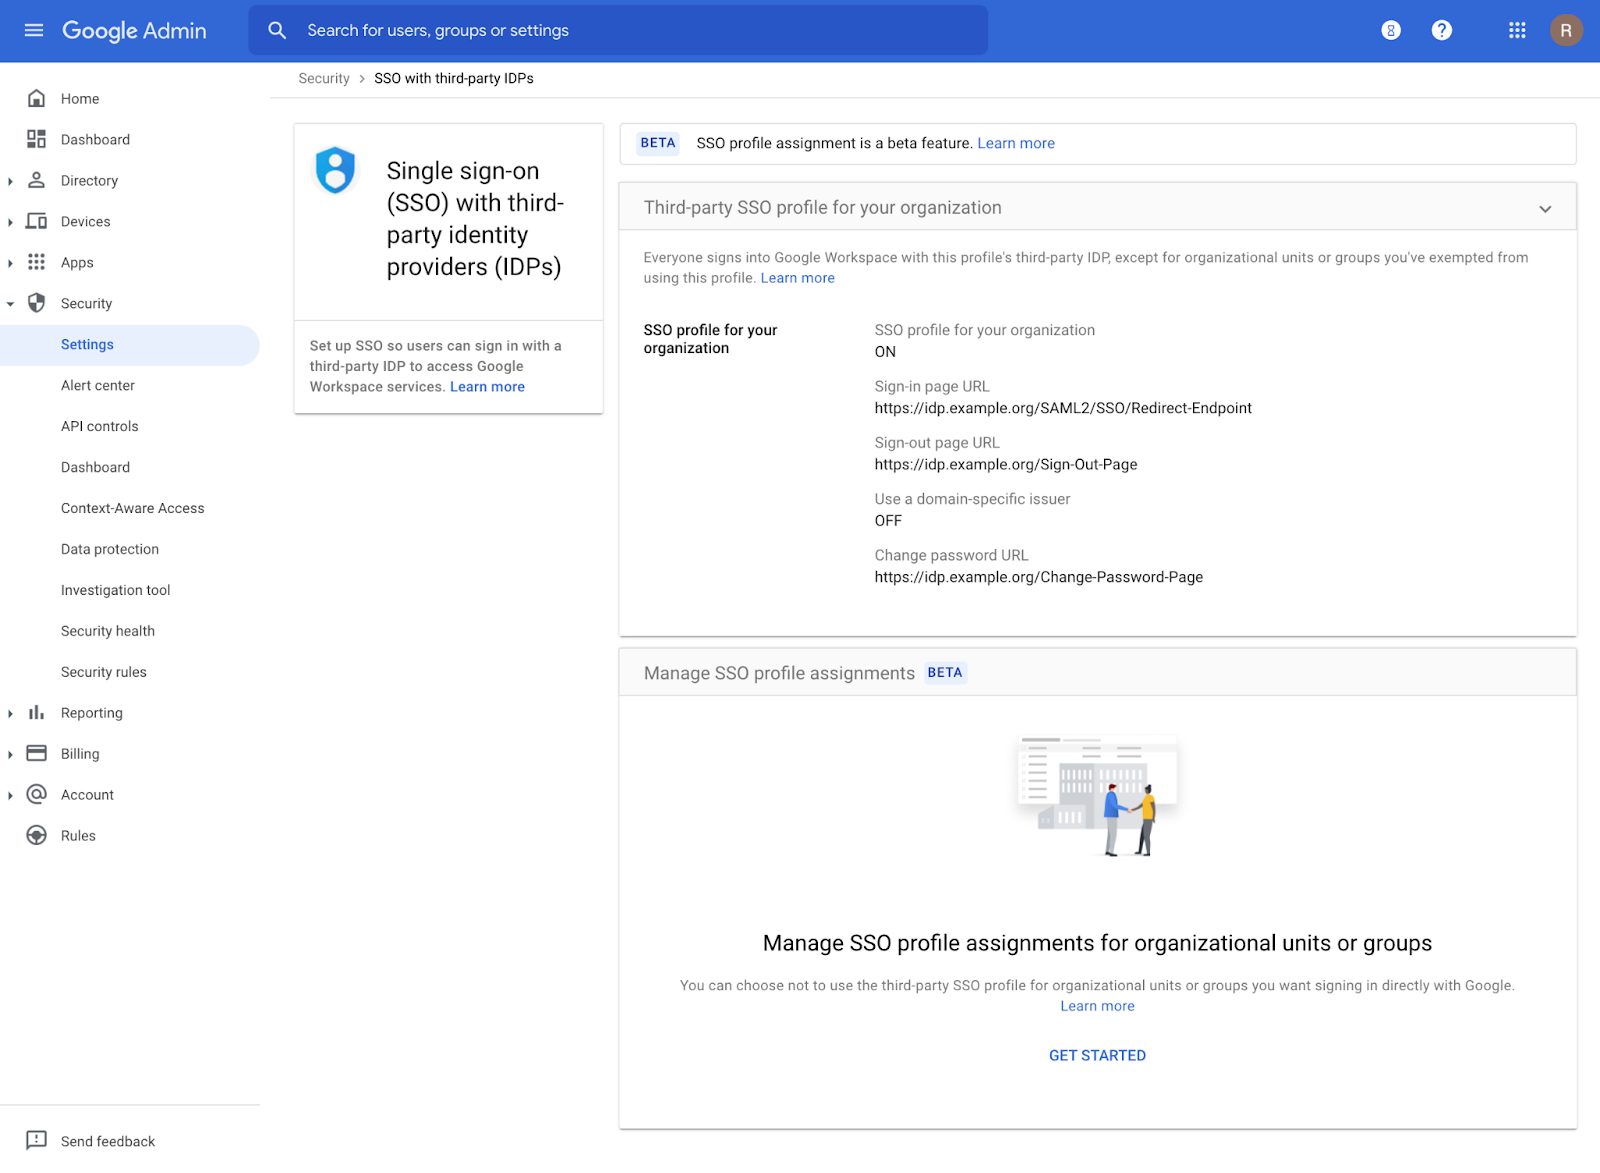1600x1173 pixels.
Task: Click the Directory person icon
Action: pyautogui.click(x=36, y=180)
